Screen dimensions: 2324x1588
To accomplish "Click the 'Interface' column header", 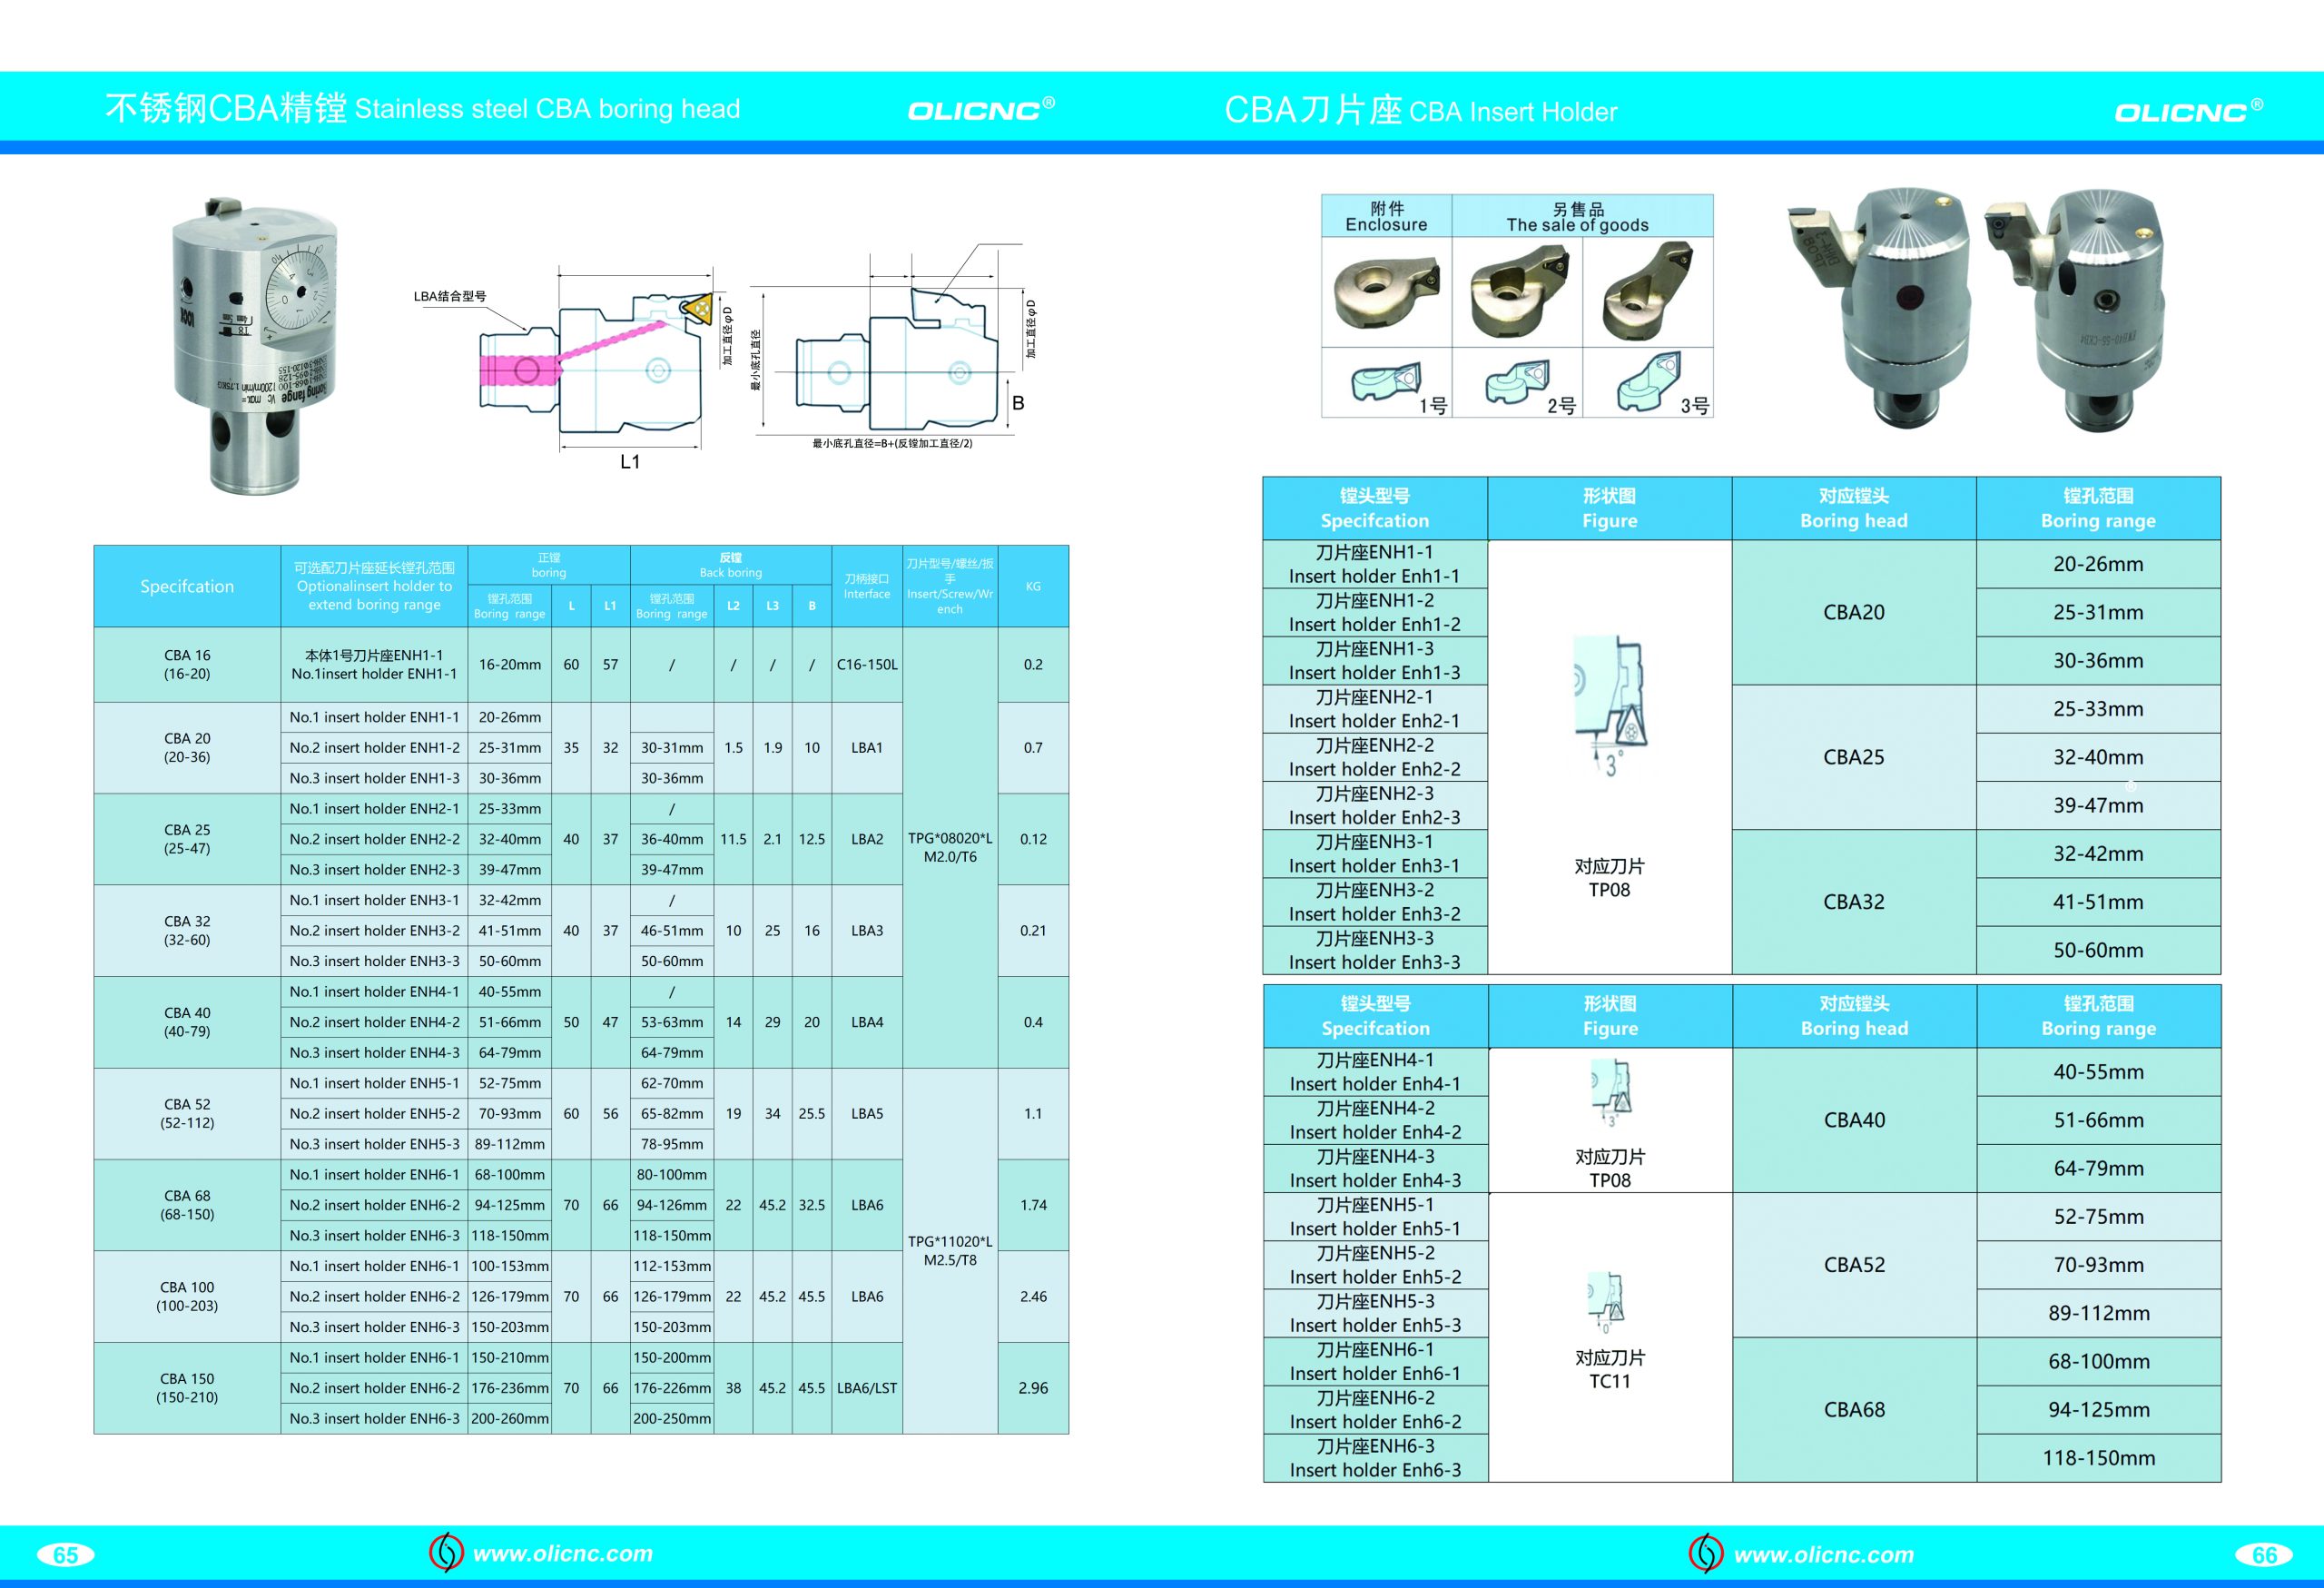I will [x=867, y=587].
